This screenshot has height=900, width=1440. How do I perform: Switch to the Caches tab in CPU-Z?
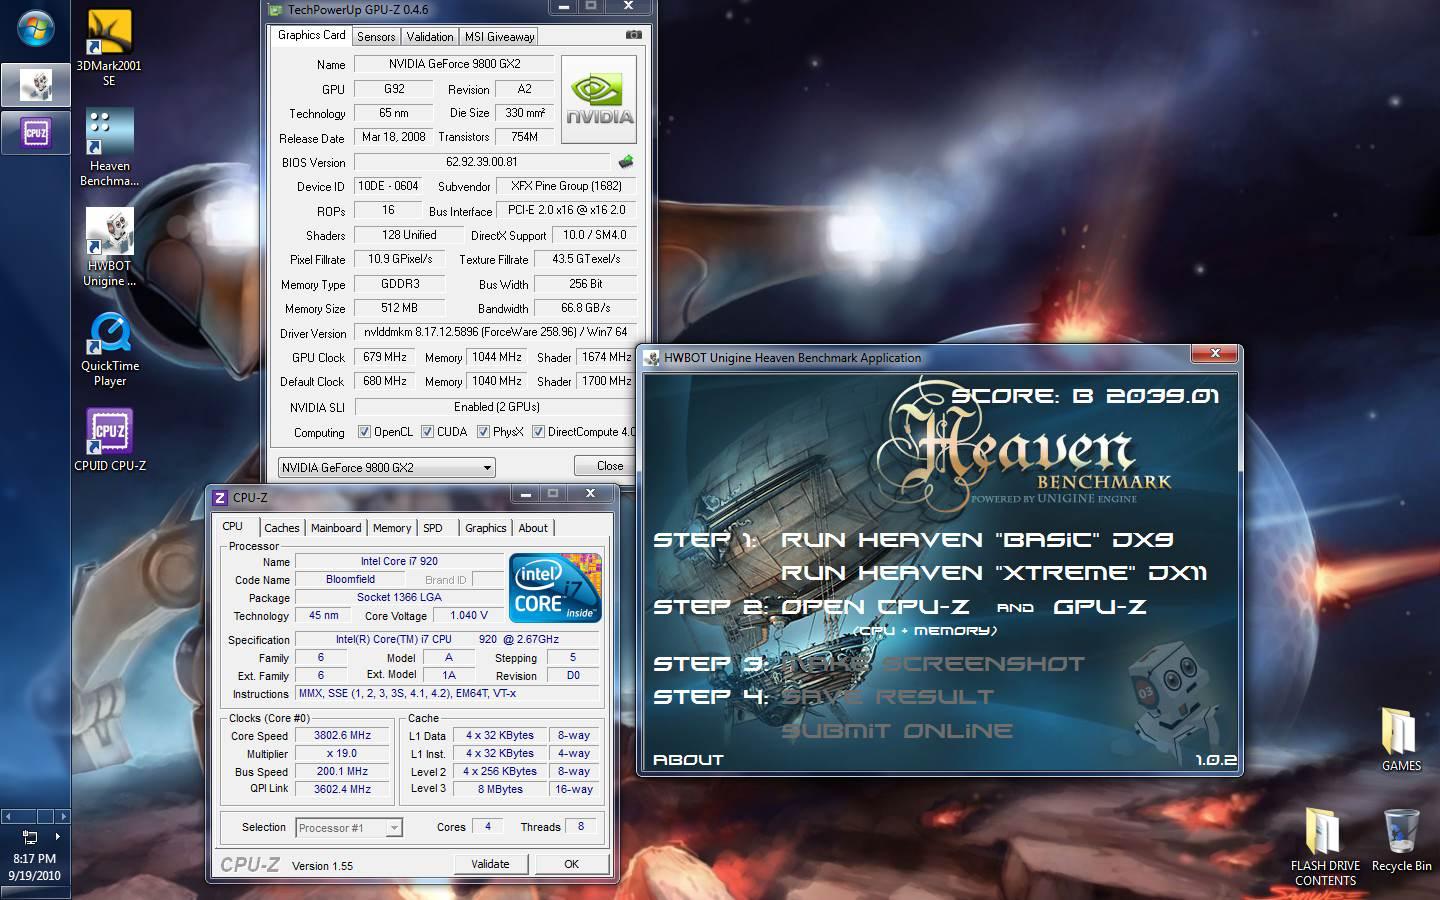coord(282,528)
